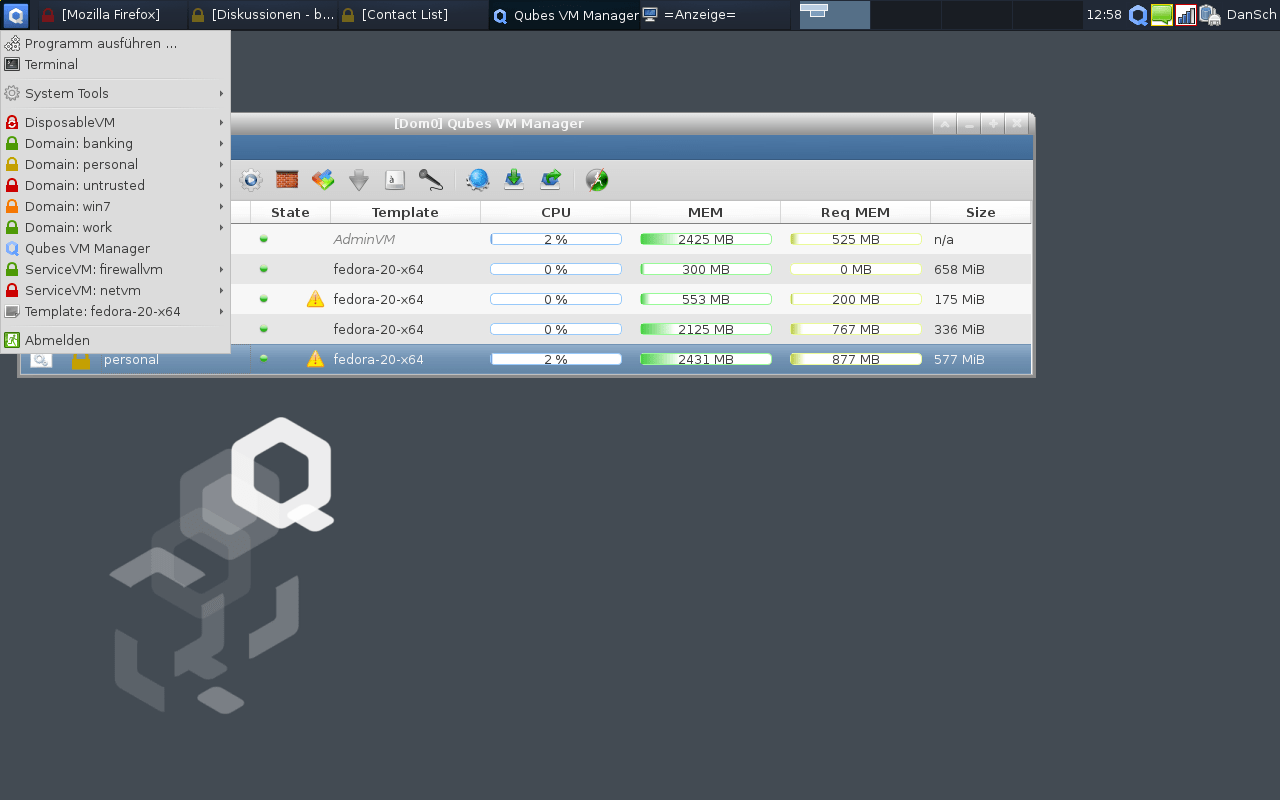Click the yellow lock icon beside personal
This screenshot has height=800, width=1280.
pos(81,360)
